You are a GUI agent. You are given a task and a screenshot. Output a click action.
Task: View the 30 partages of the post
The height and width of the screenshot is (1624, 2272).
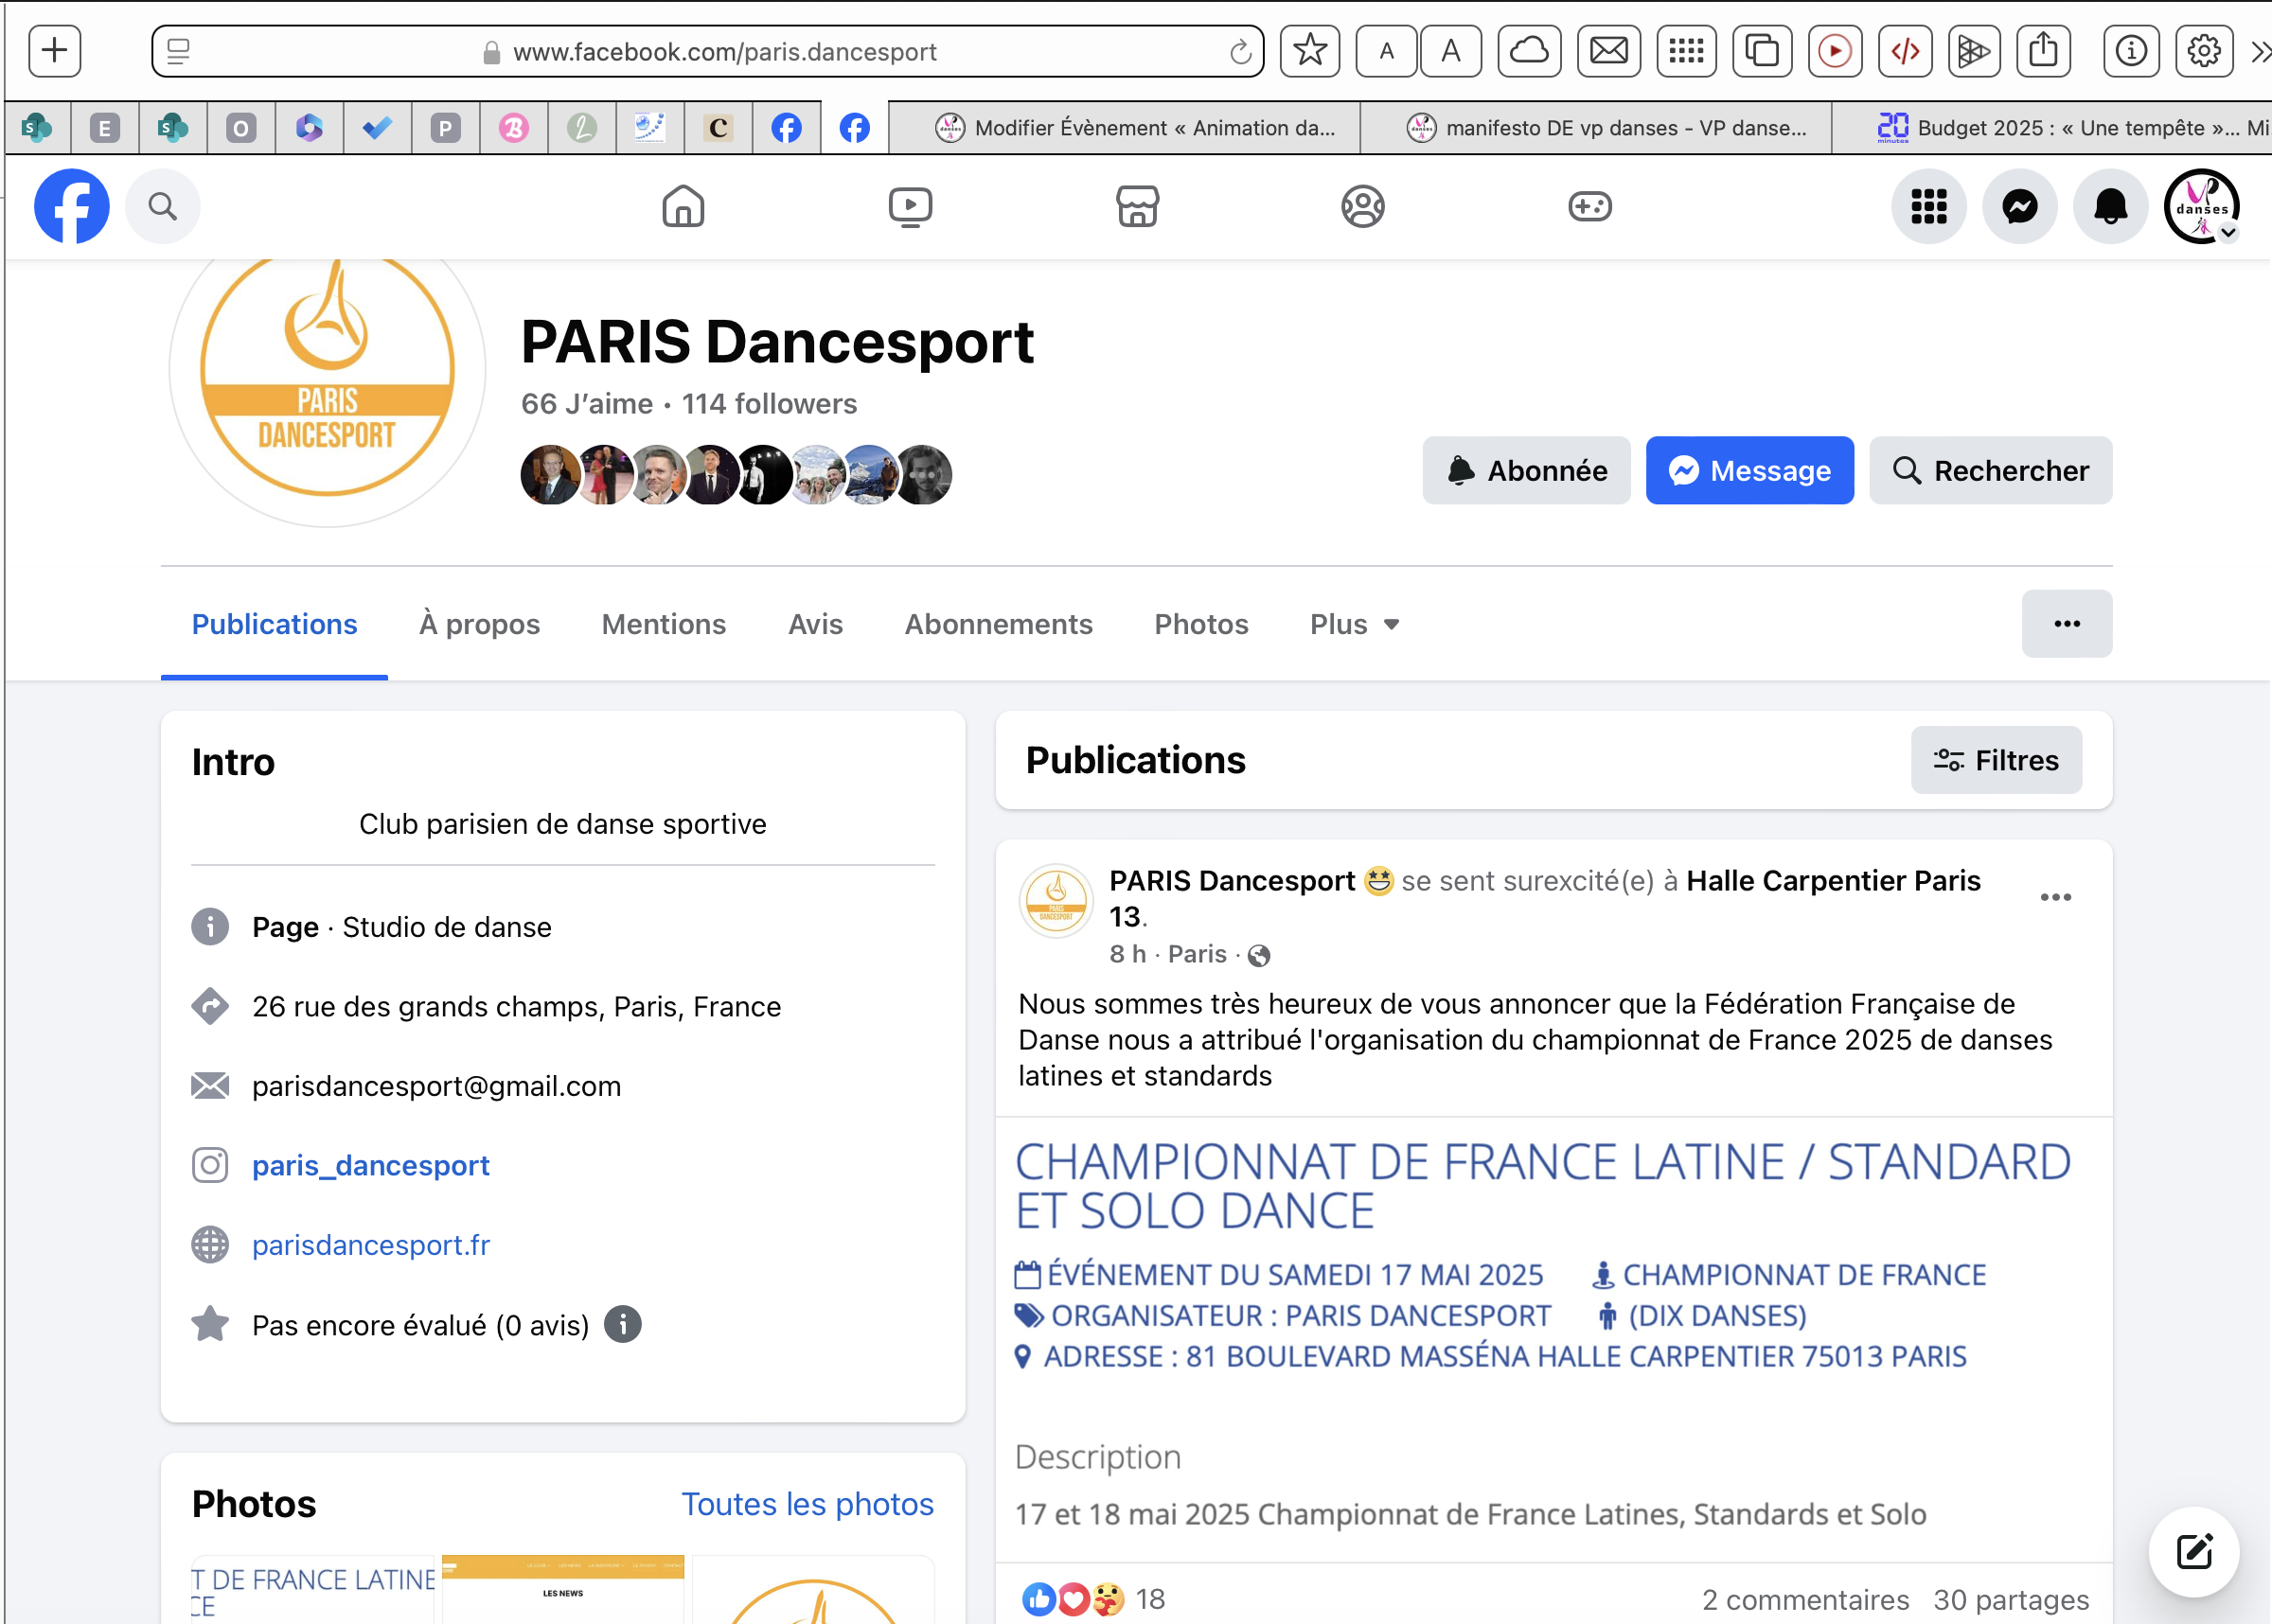pyautogui.click(x=2010, y=1600)
